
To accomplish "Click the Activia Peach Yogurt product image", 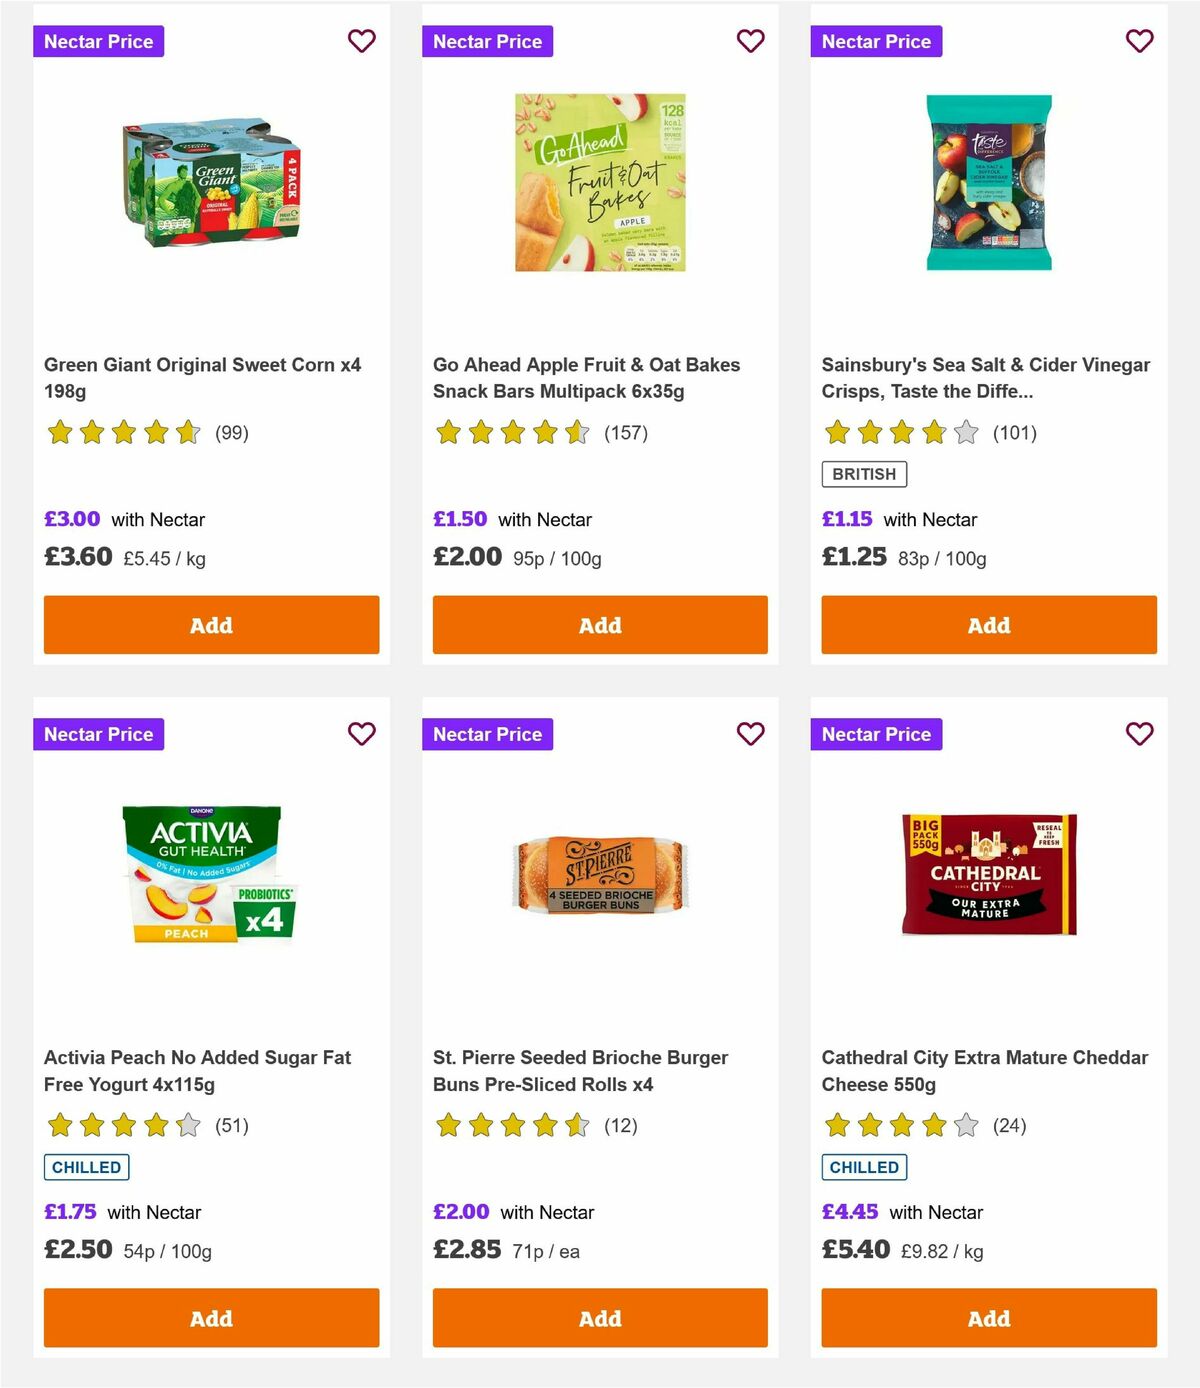I will pos(210,872).
